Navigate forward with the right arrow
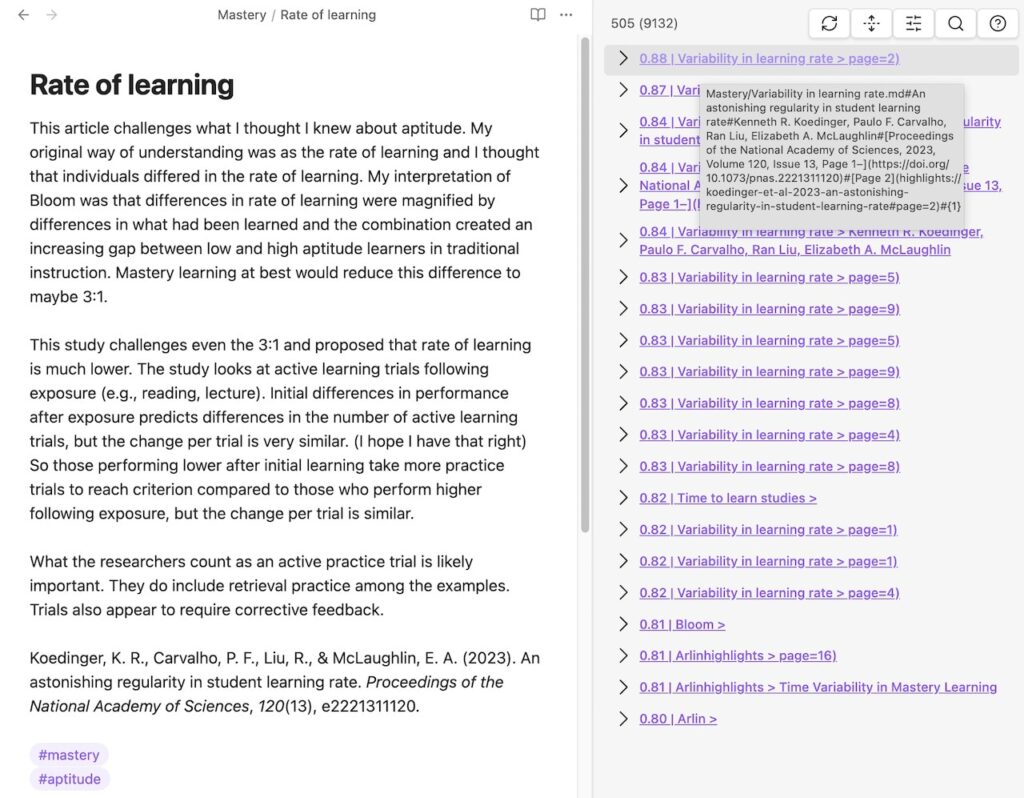 coord(52,14)
